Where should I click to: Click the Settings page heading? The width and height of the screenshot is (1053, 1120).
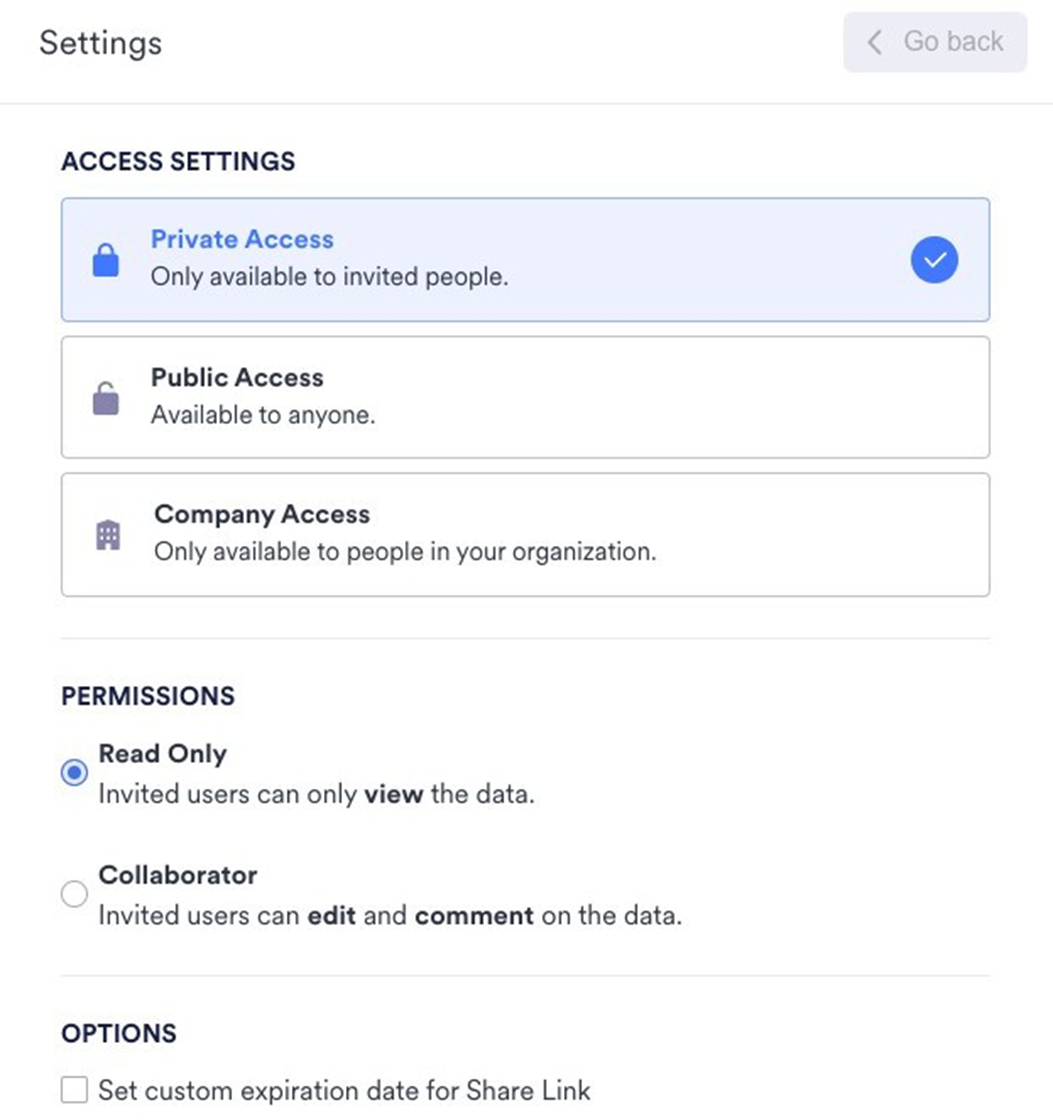[100, 43]
